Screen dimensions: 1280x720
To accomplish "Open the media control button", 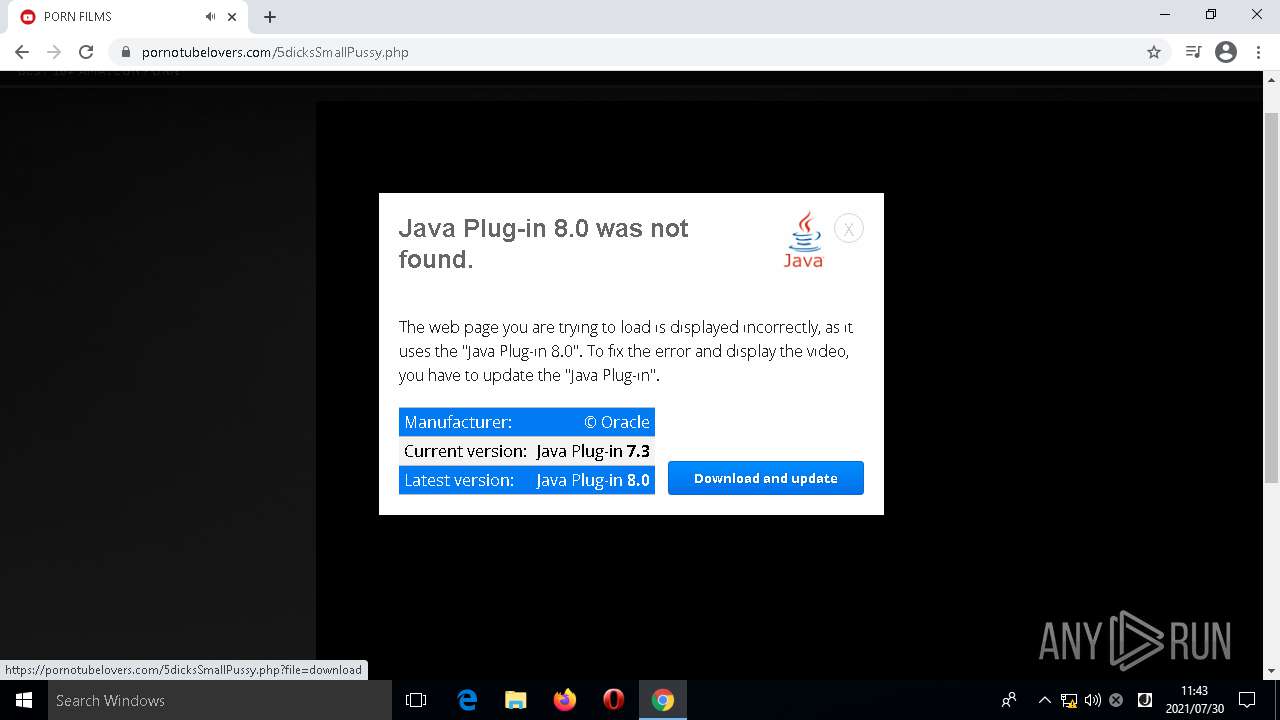I will pyautogui.click(x=1193, y=52).
